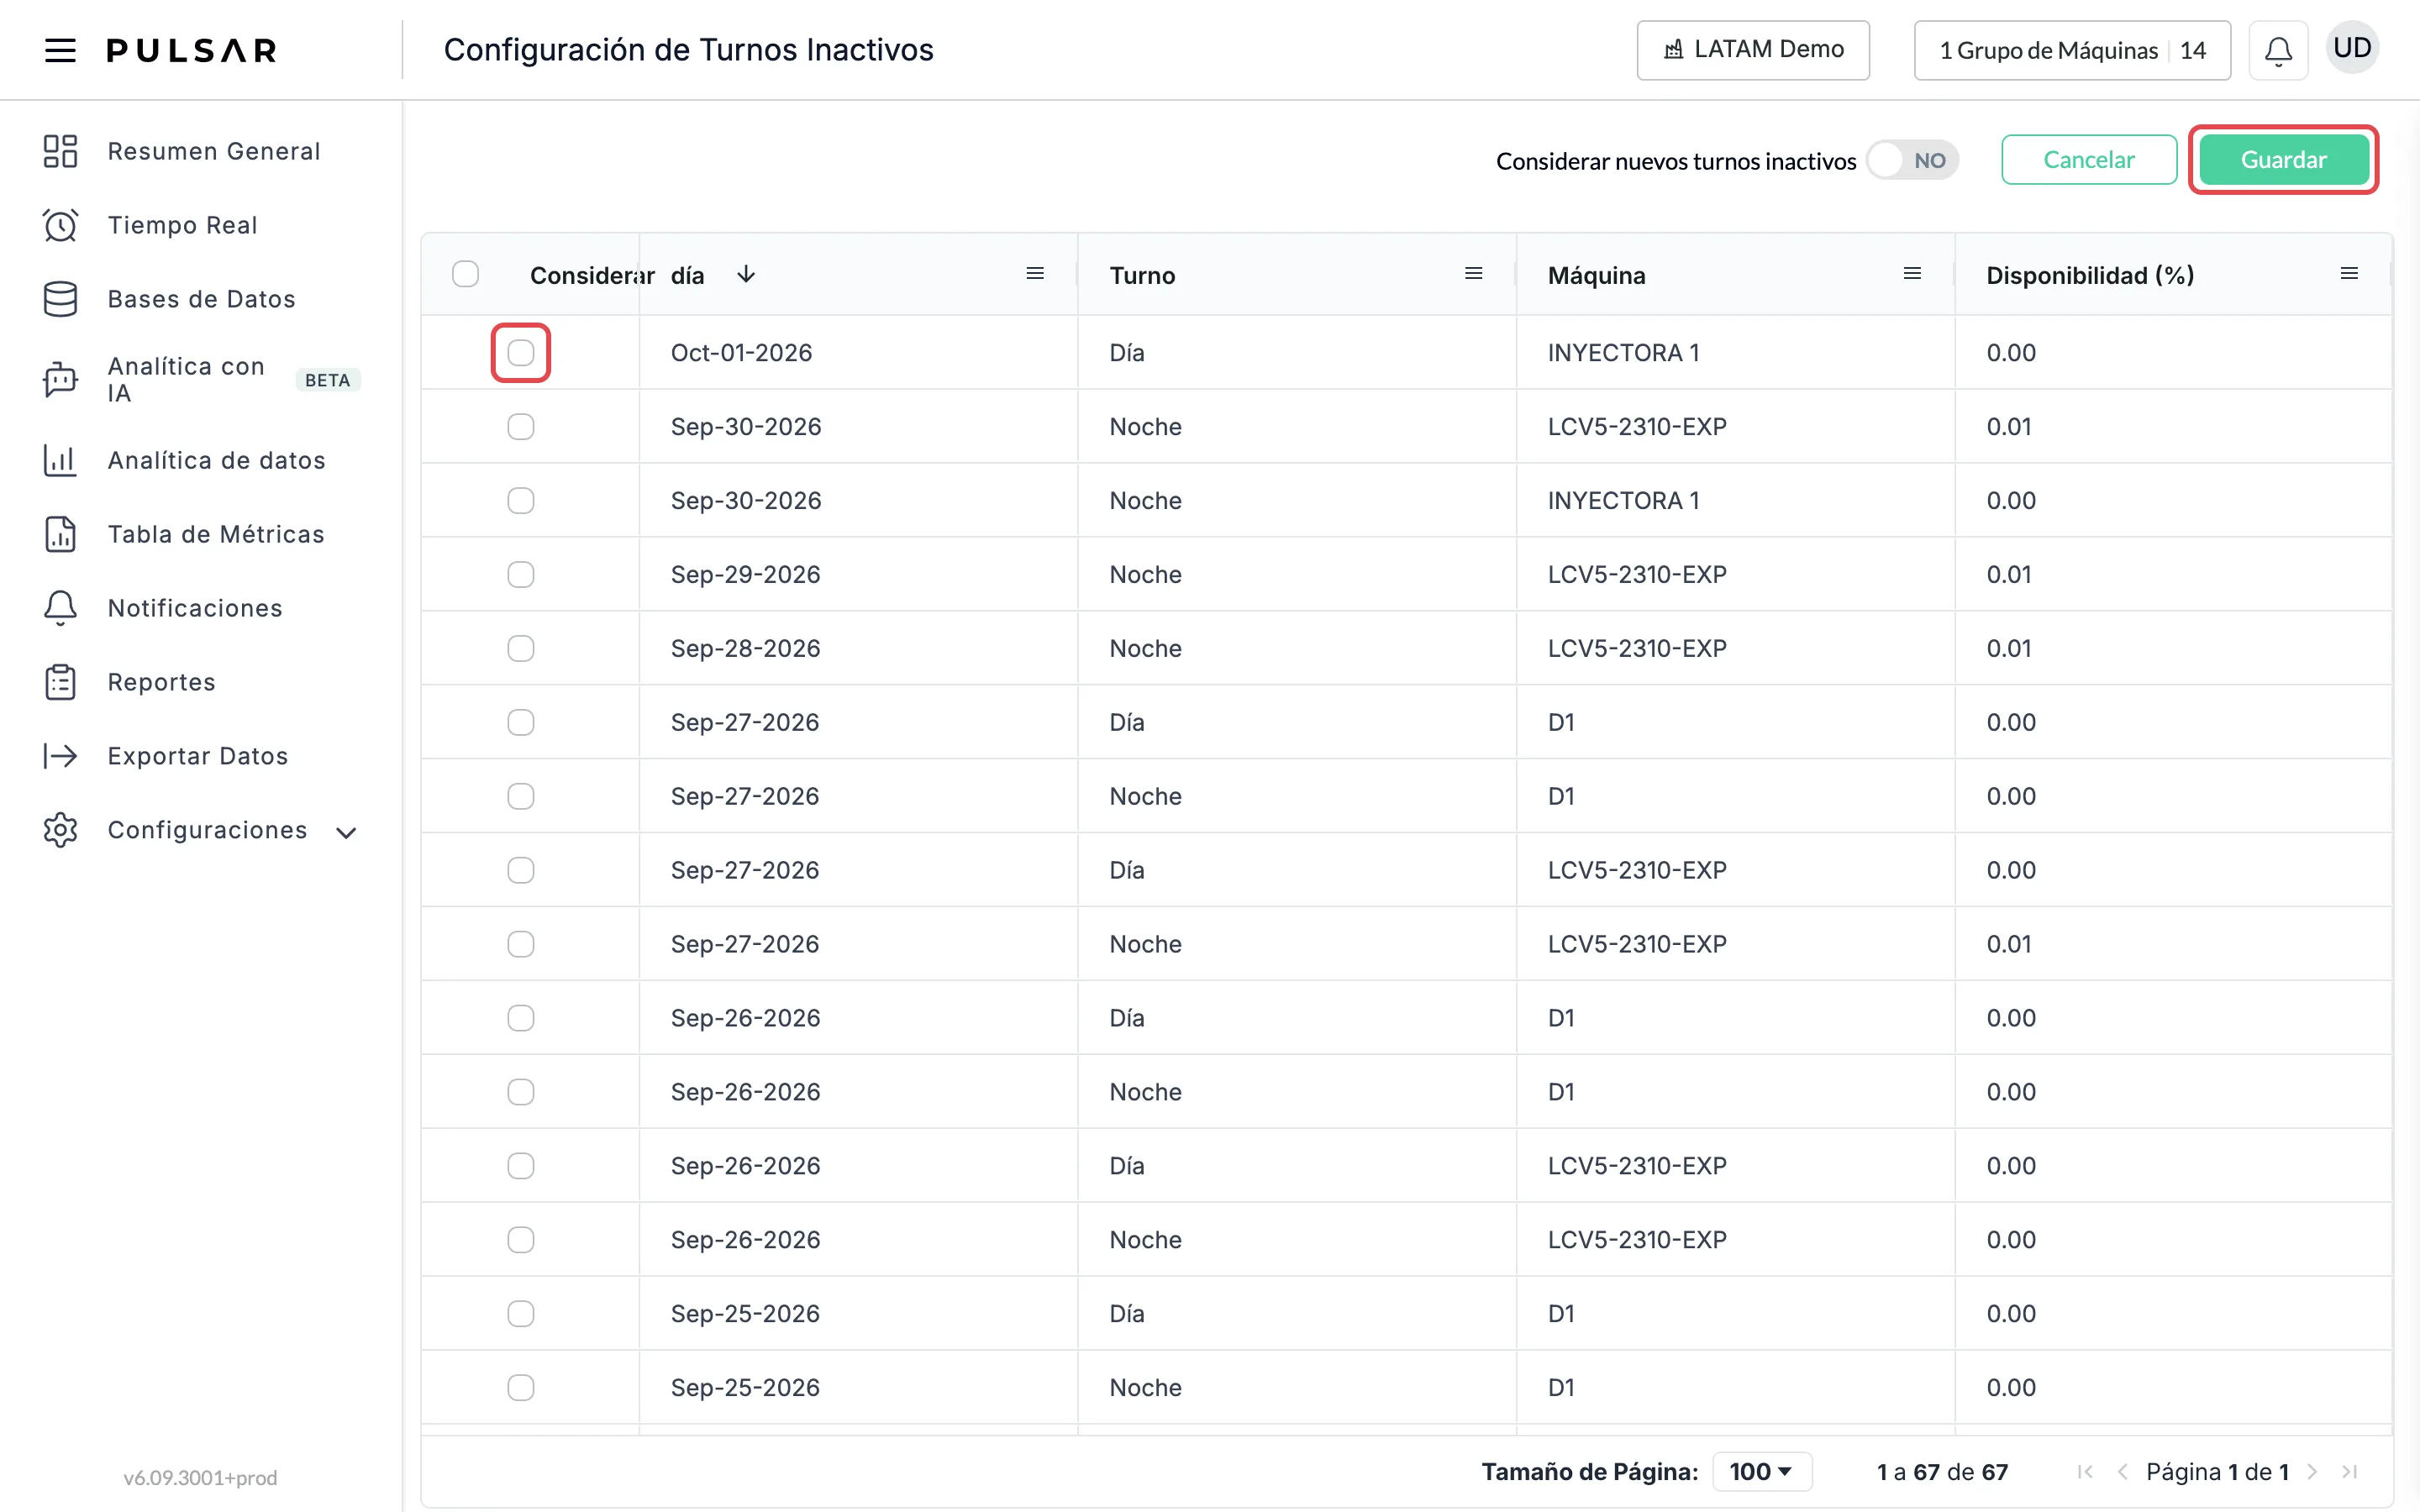
Task: Open the page size 100 dropdown
Action: coord(1762,1472)
